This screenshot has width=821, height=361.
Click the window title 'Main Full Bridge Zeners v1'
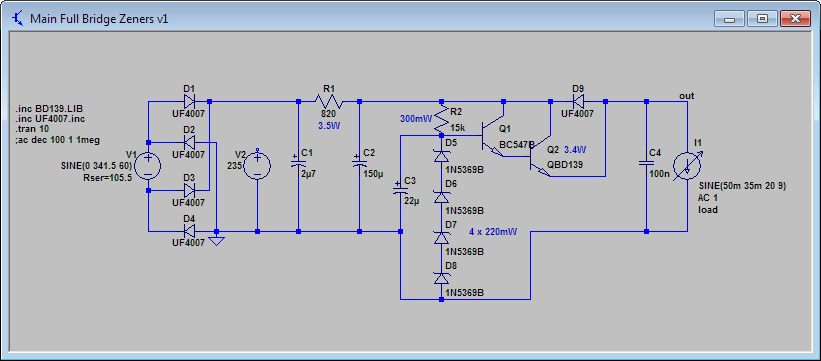[x=99, y=19]
